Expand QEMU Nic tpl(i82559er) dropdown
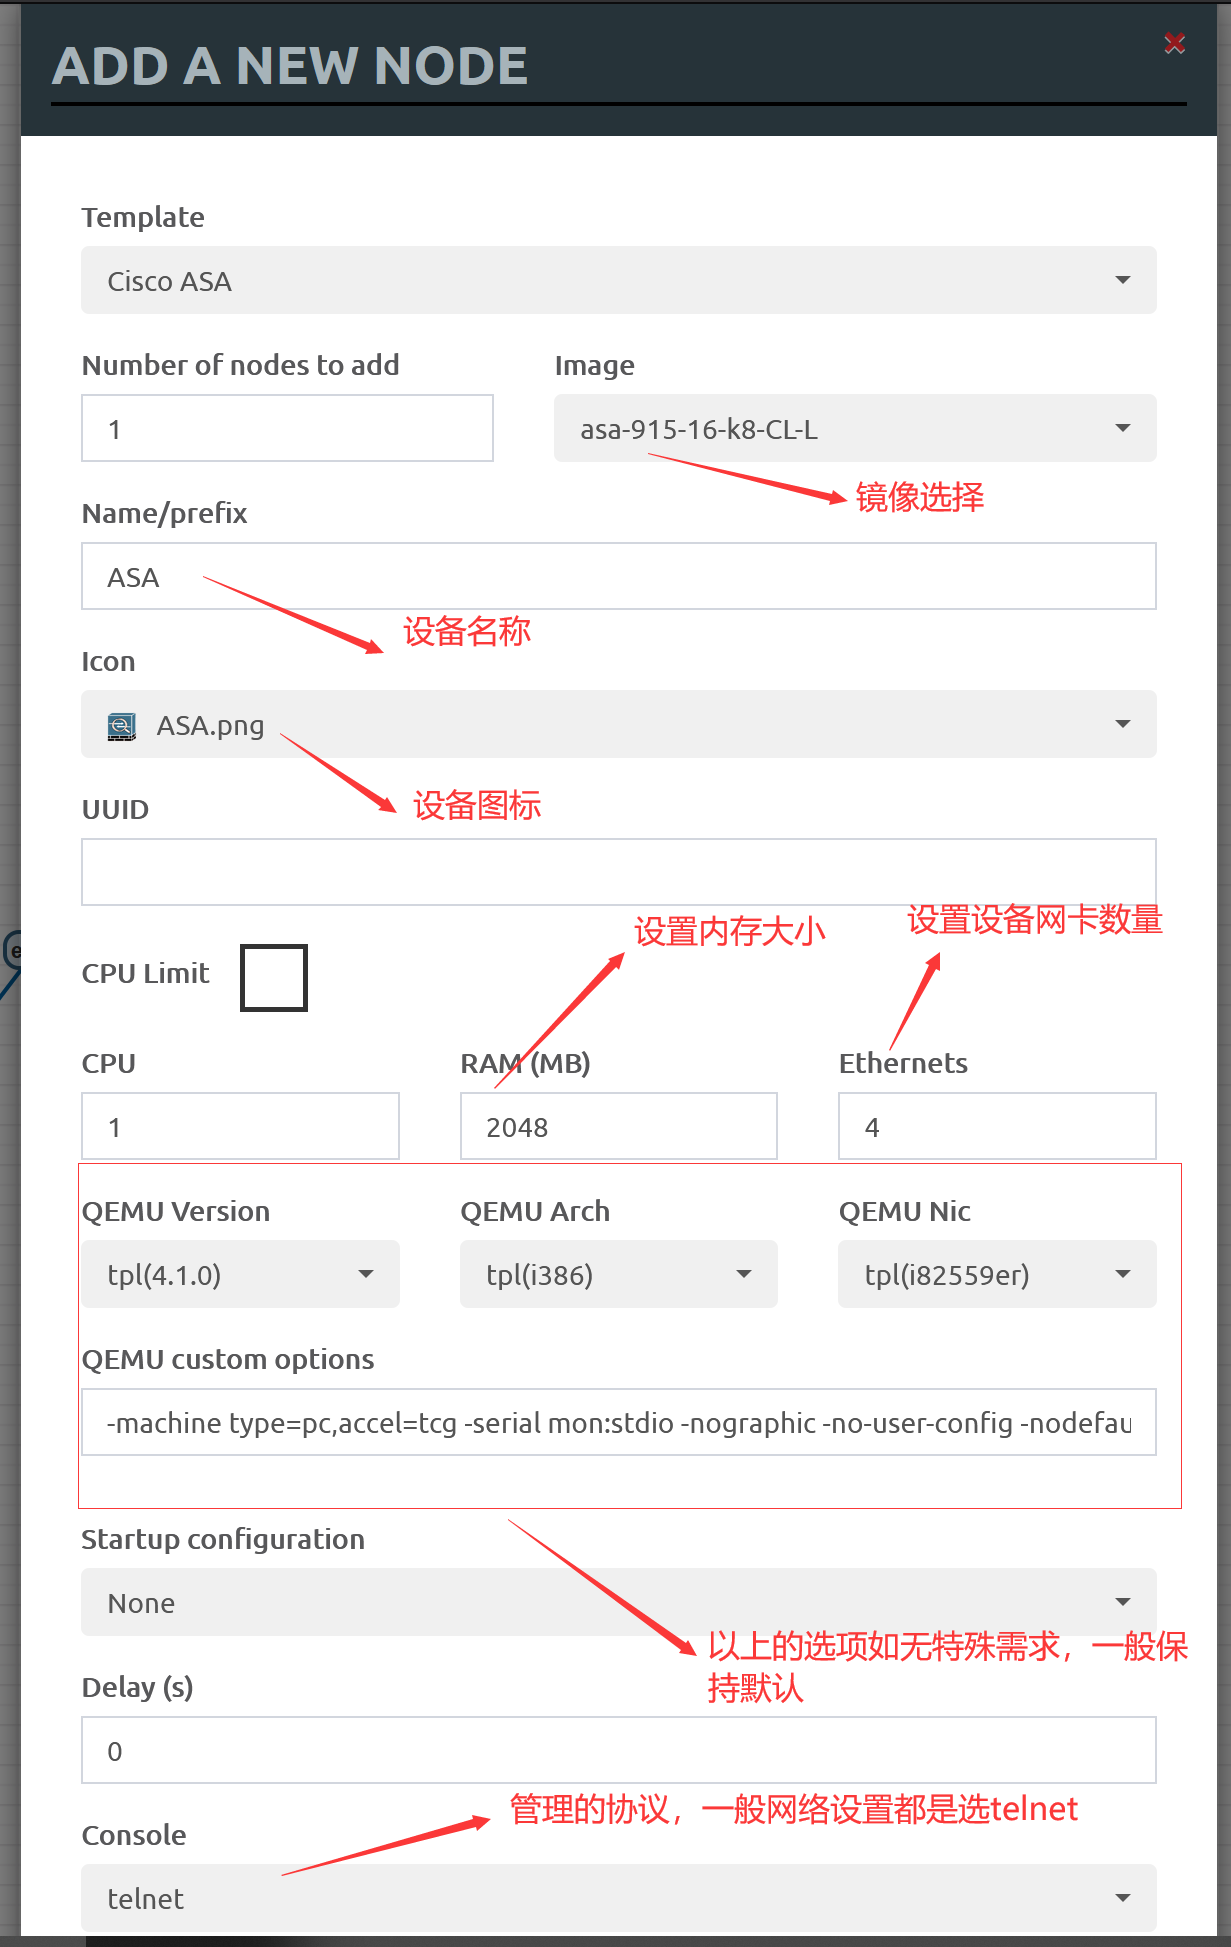Image resolution: width=1231 pixels, height=1947 pixels. click(x=997, y=1274)
